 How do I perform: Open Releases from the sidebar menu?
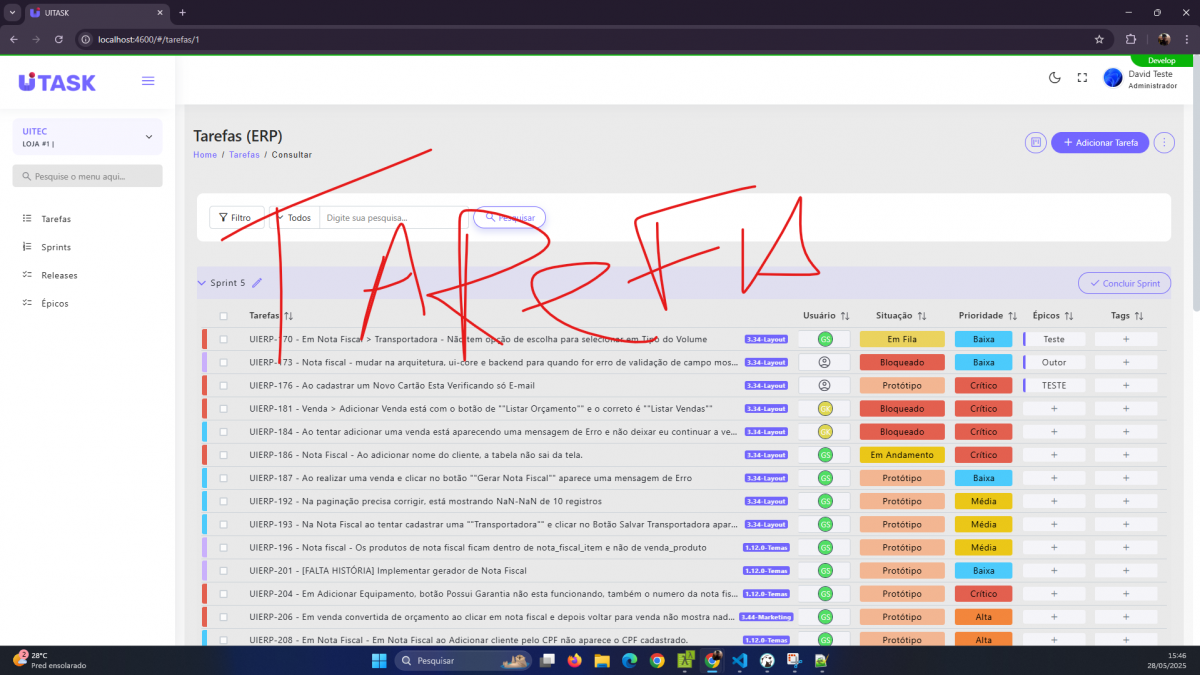pos(59,275)
